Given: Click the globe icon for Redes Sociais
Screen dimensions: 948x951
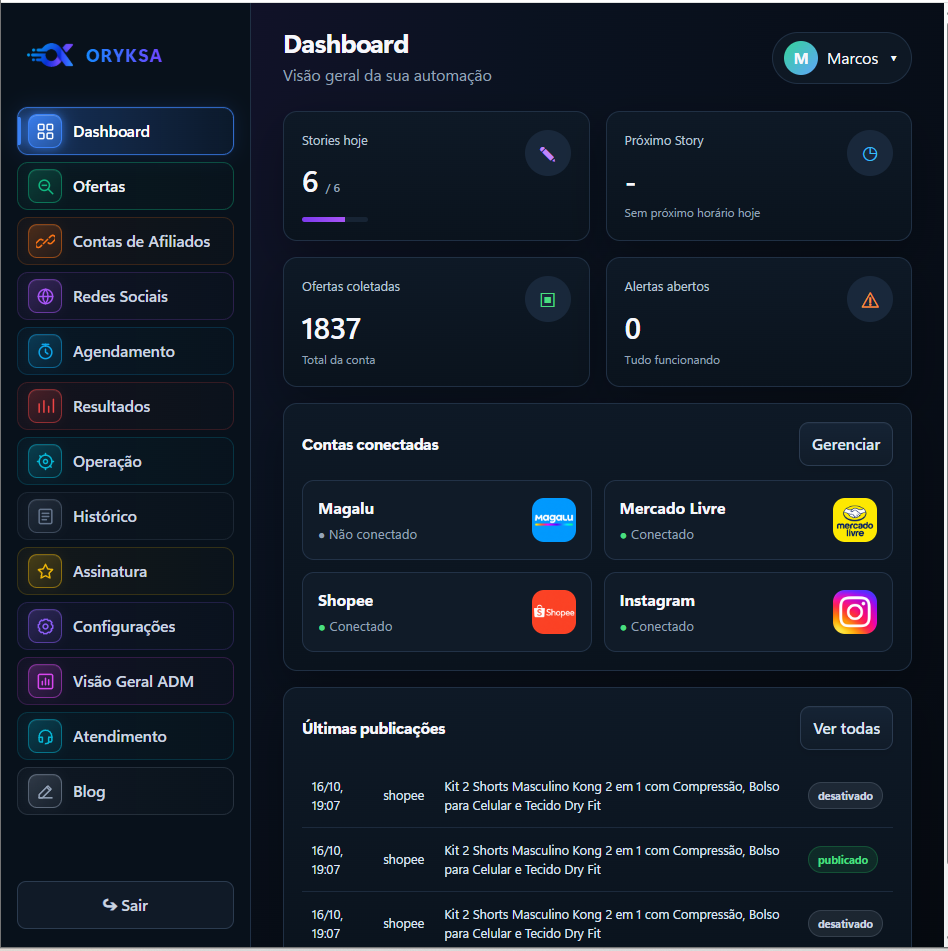Looking at the screenshot, I should 45,296.
